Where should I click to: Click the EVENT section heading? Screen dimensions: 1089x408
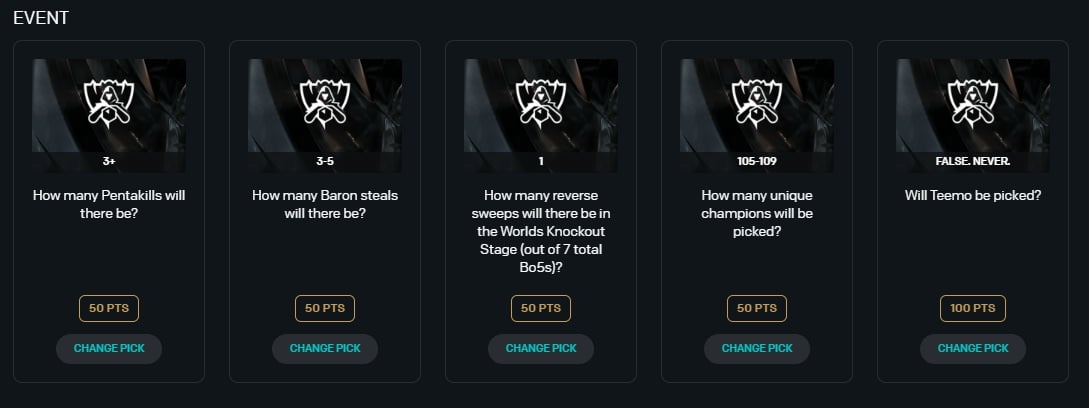click(x=41, y=18)
